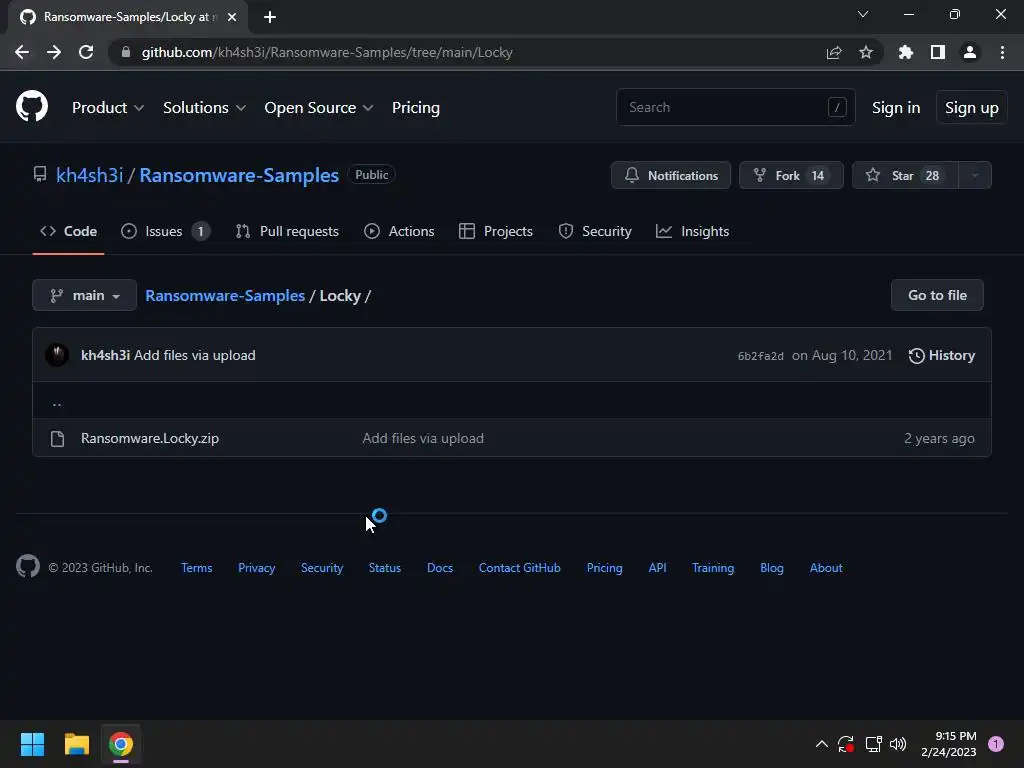Click the kh4sh3i avatar in commit row
This screenshot has width=1024, height=768.
(x=57, y=355)
